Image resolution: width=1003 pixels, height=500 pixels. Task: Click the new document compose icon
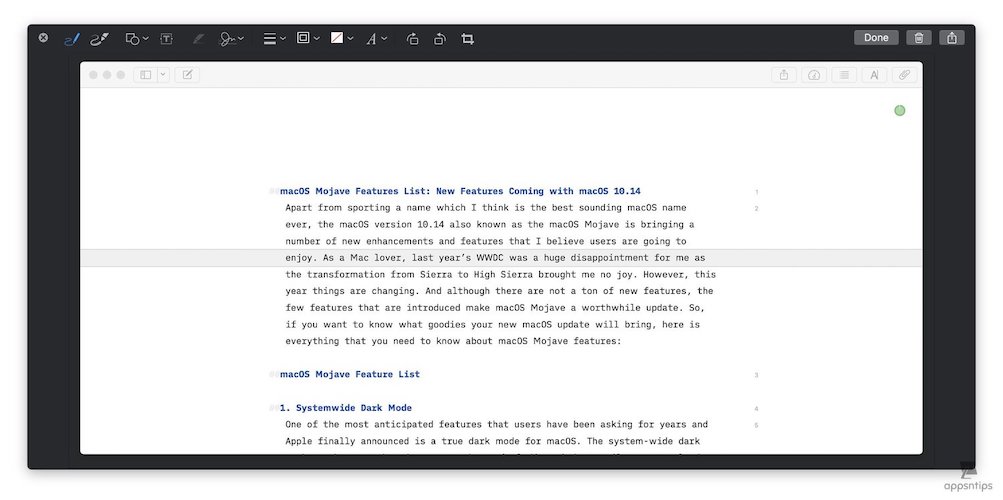click(187, 75)
